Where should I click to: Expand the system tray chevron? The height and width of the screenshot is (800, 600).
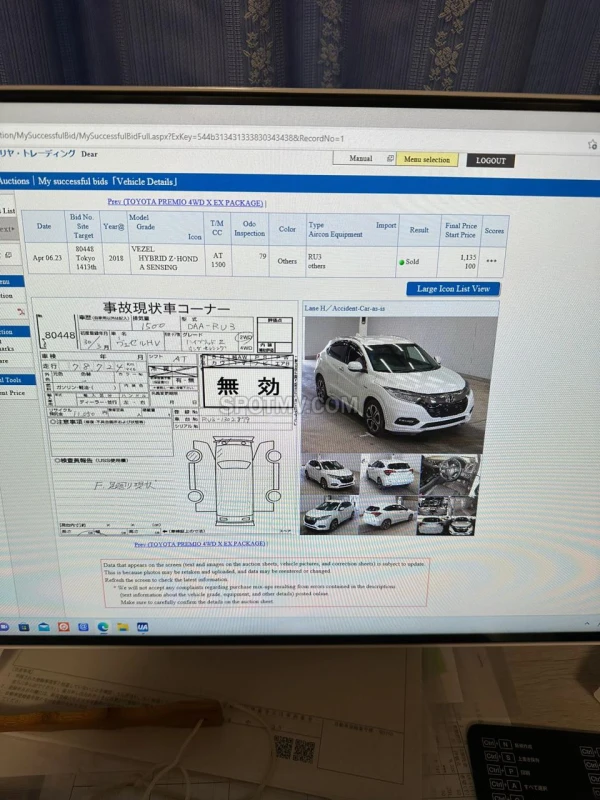coord(587,624)
